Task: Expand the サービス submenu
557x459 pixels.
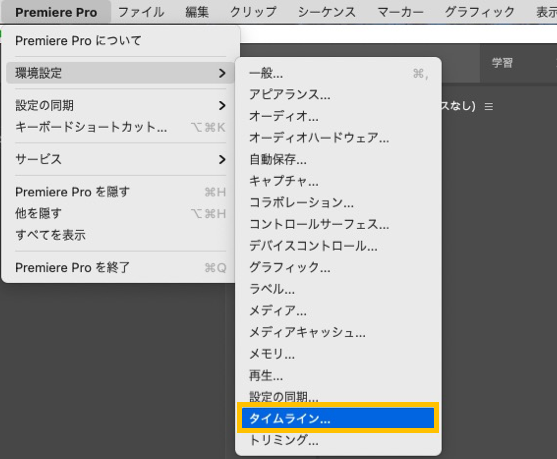Action: click(120, 159)
